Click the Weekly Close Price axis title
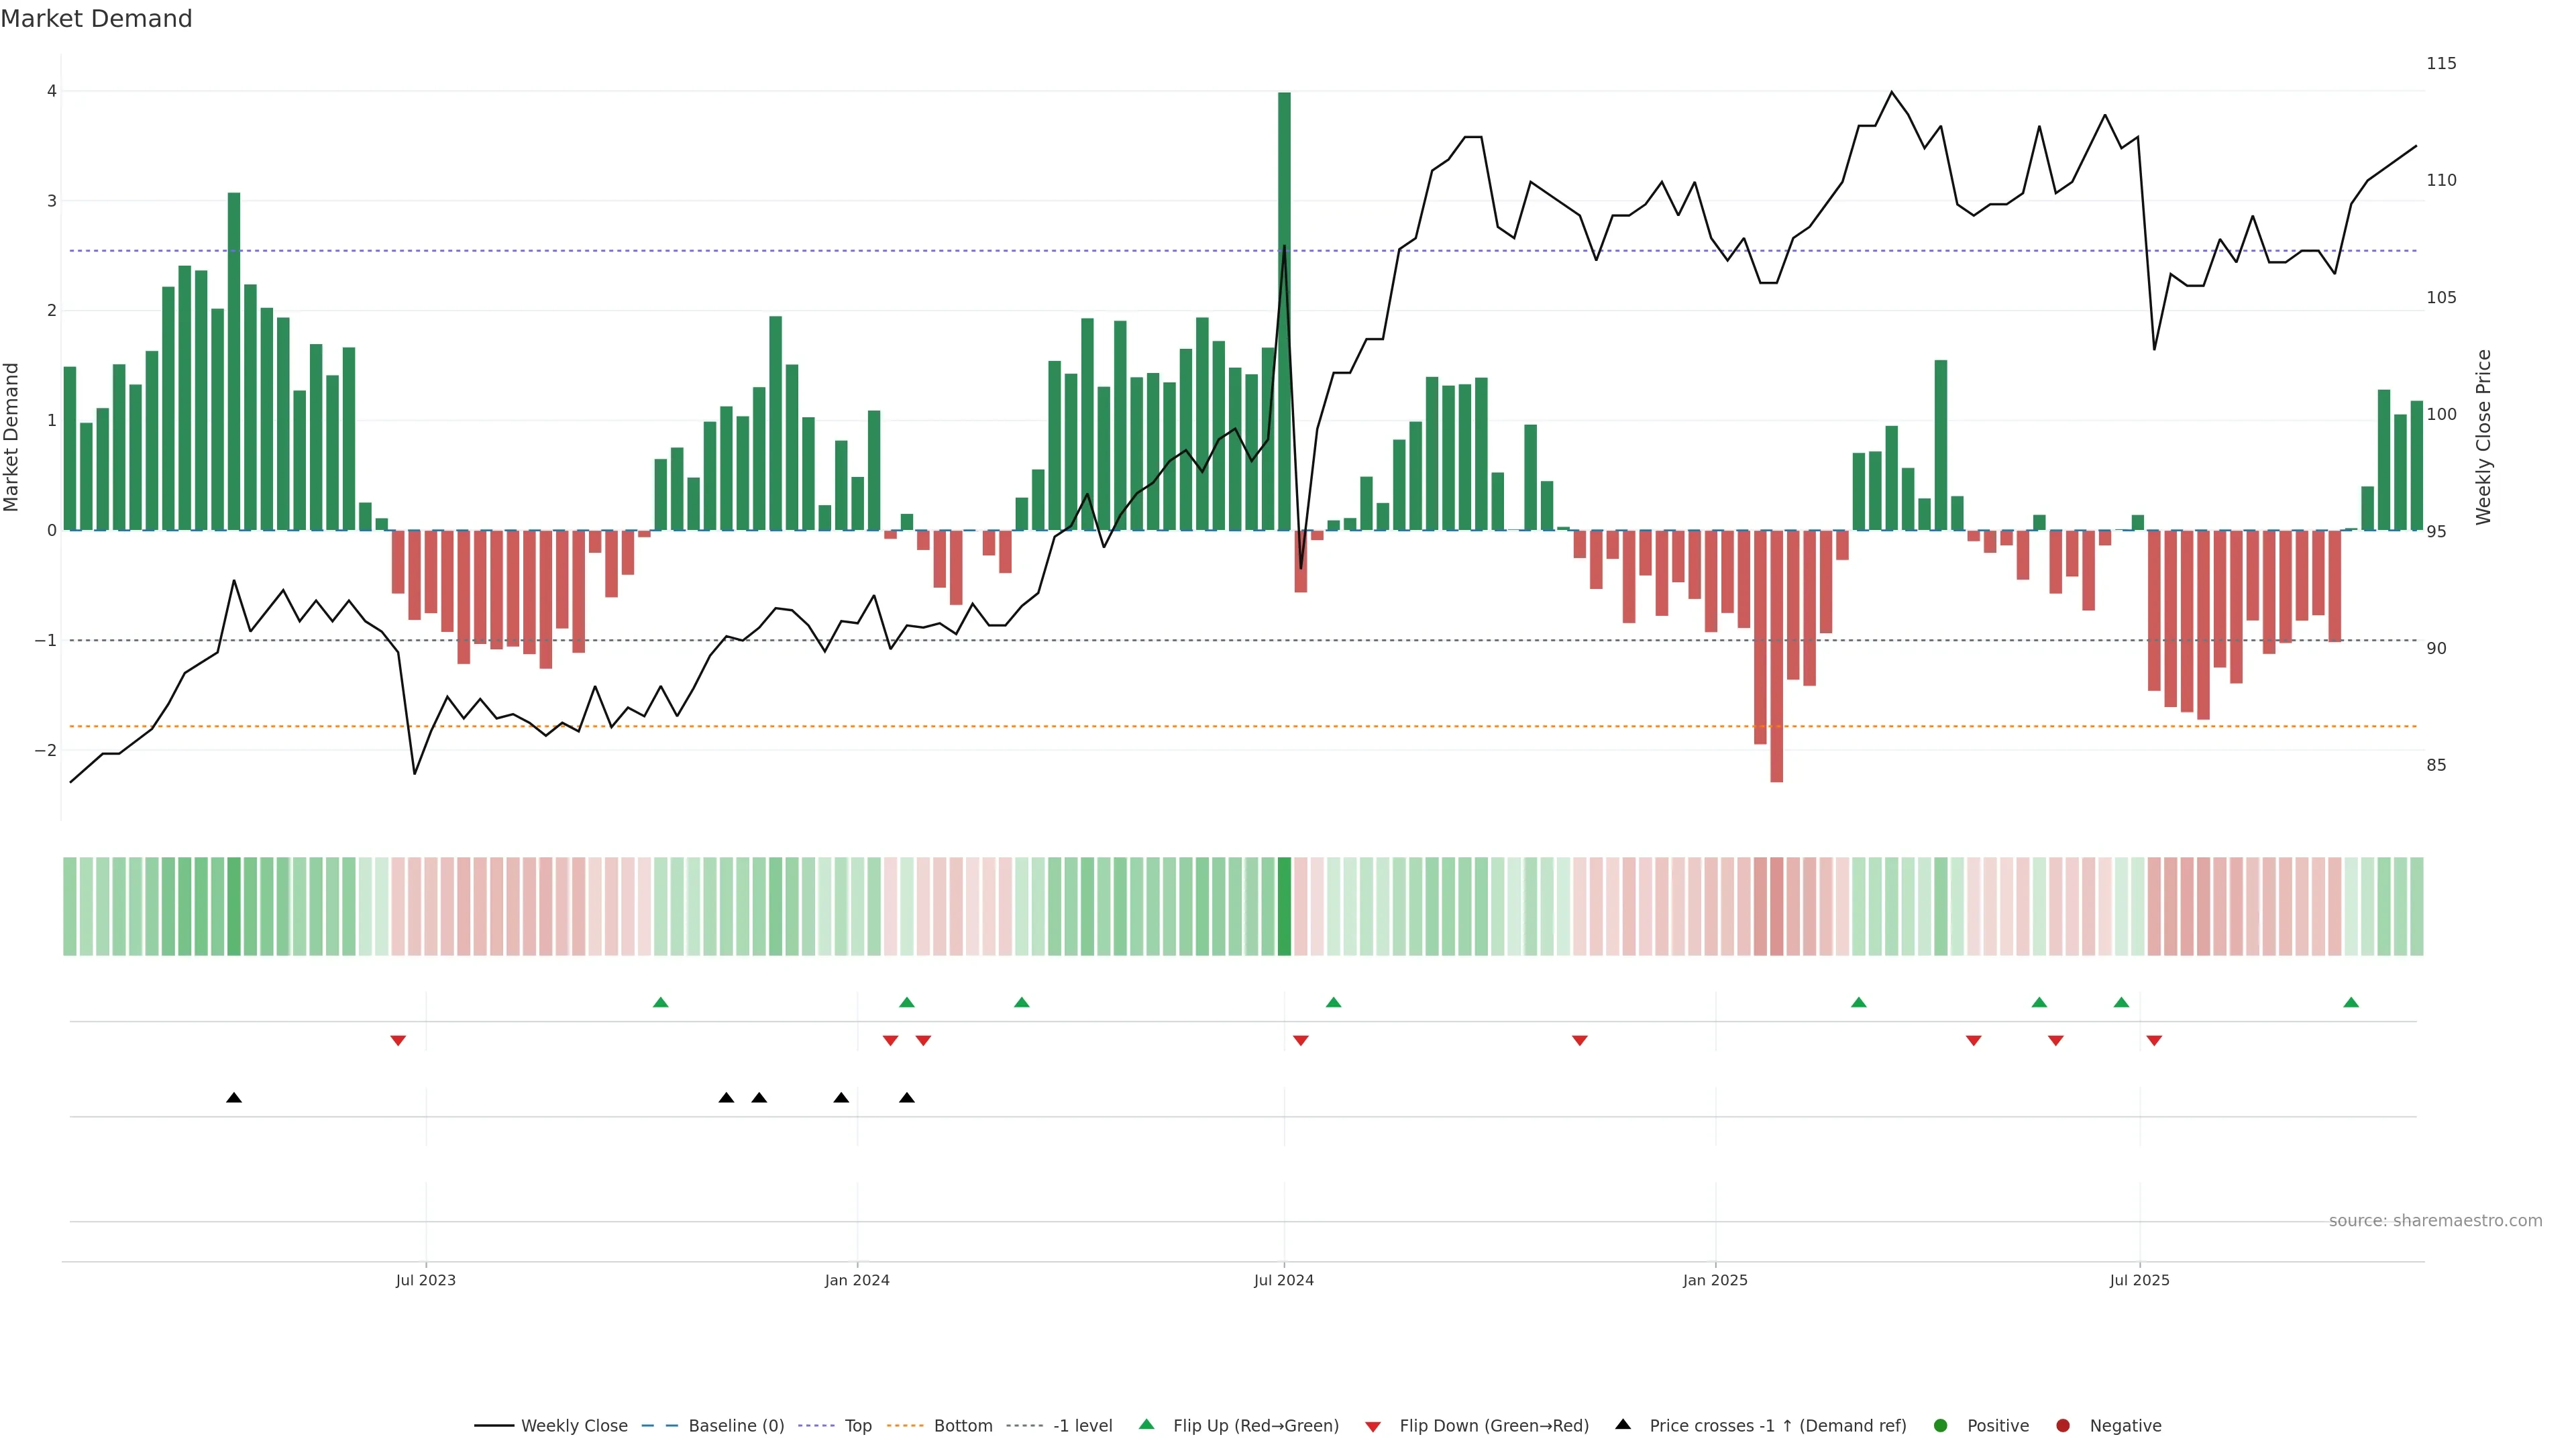This screenshot has height=1449, width=2576. point(2484,437)
